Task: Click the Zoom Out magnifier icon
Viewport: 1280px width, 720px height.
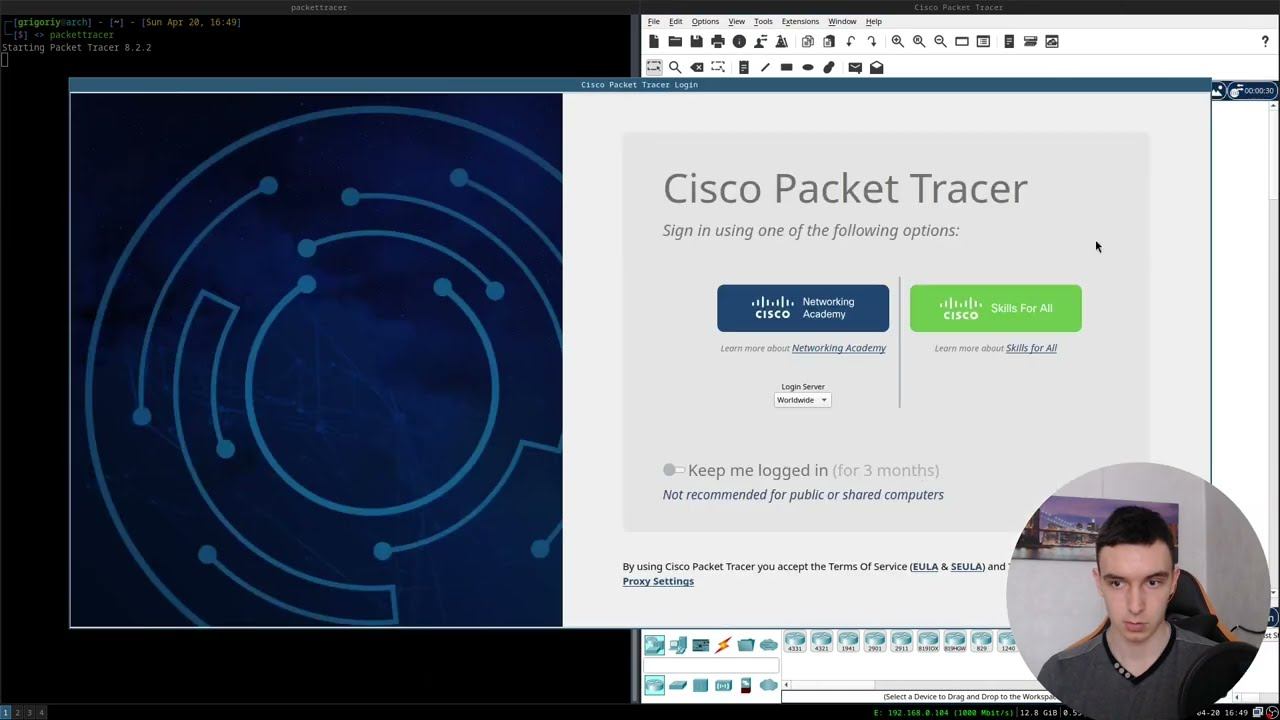Action: pyautogui.click(x=940, y=41)
